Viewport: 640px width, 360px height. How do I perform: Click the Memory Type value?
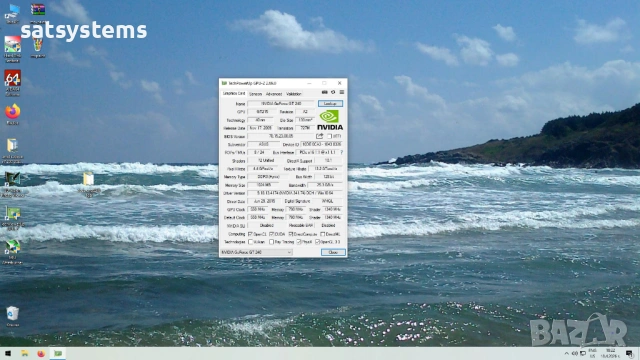pyautogui.click(x=268, y=177)
